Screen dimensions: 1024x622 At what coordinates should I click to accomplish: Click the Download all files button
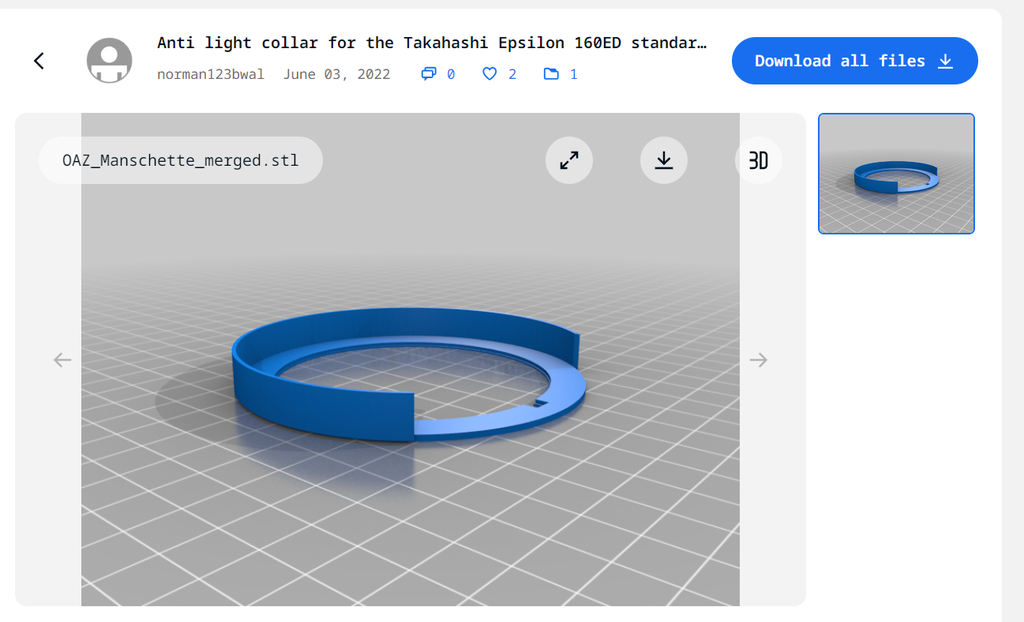[855, 61]
